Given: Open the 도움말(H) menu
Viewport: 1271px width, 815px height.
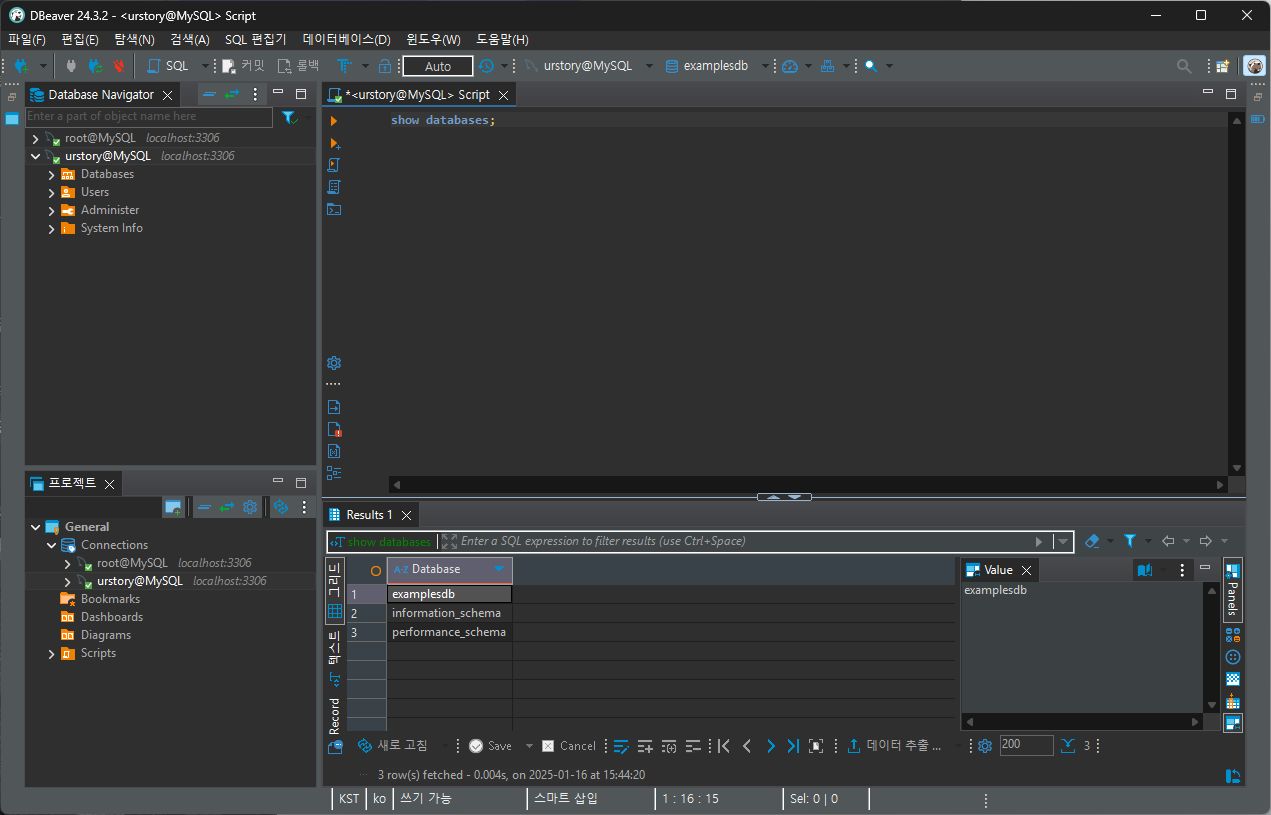Looking at the screenshot, I should (x=502, y=39).
